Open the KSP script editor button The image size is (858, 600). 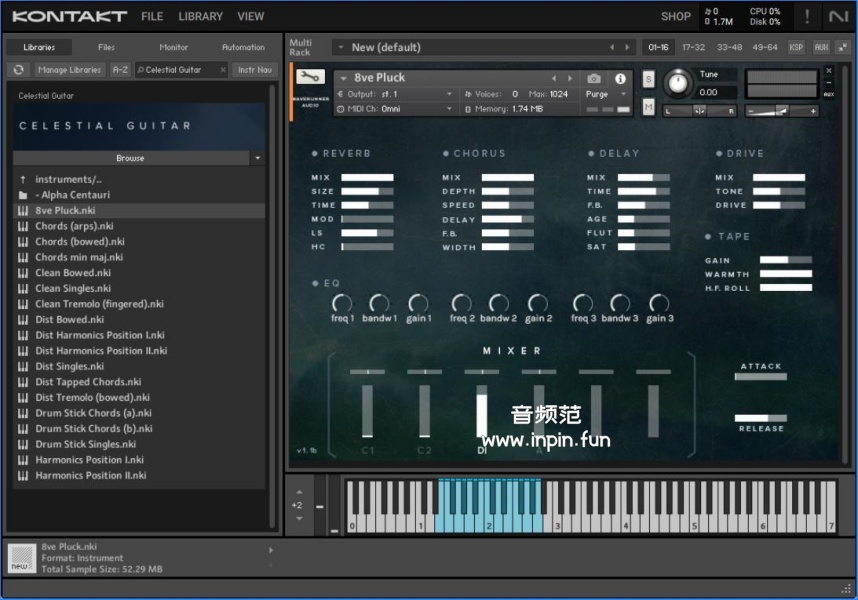(796, 47)
